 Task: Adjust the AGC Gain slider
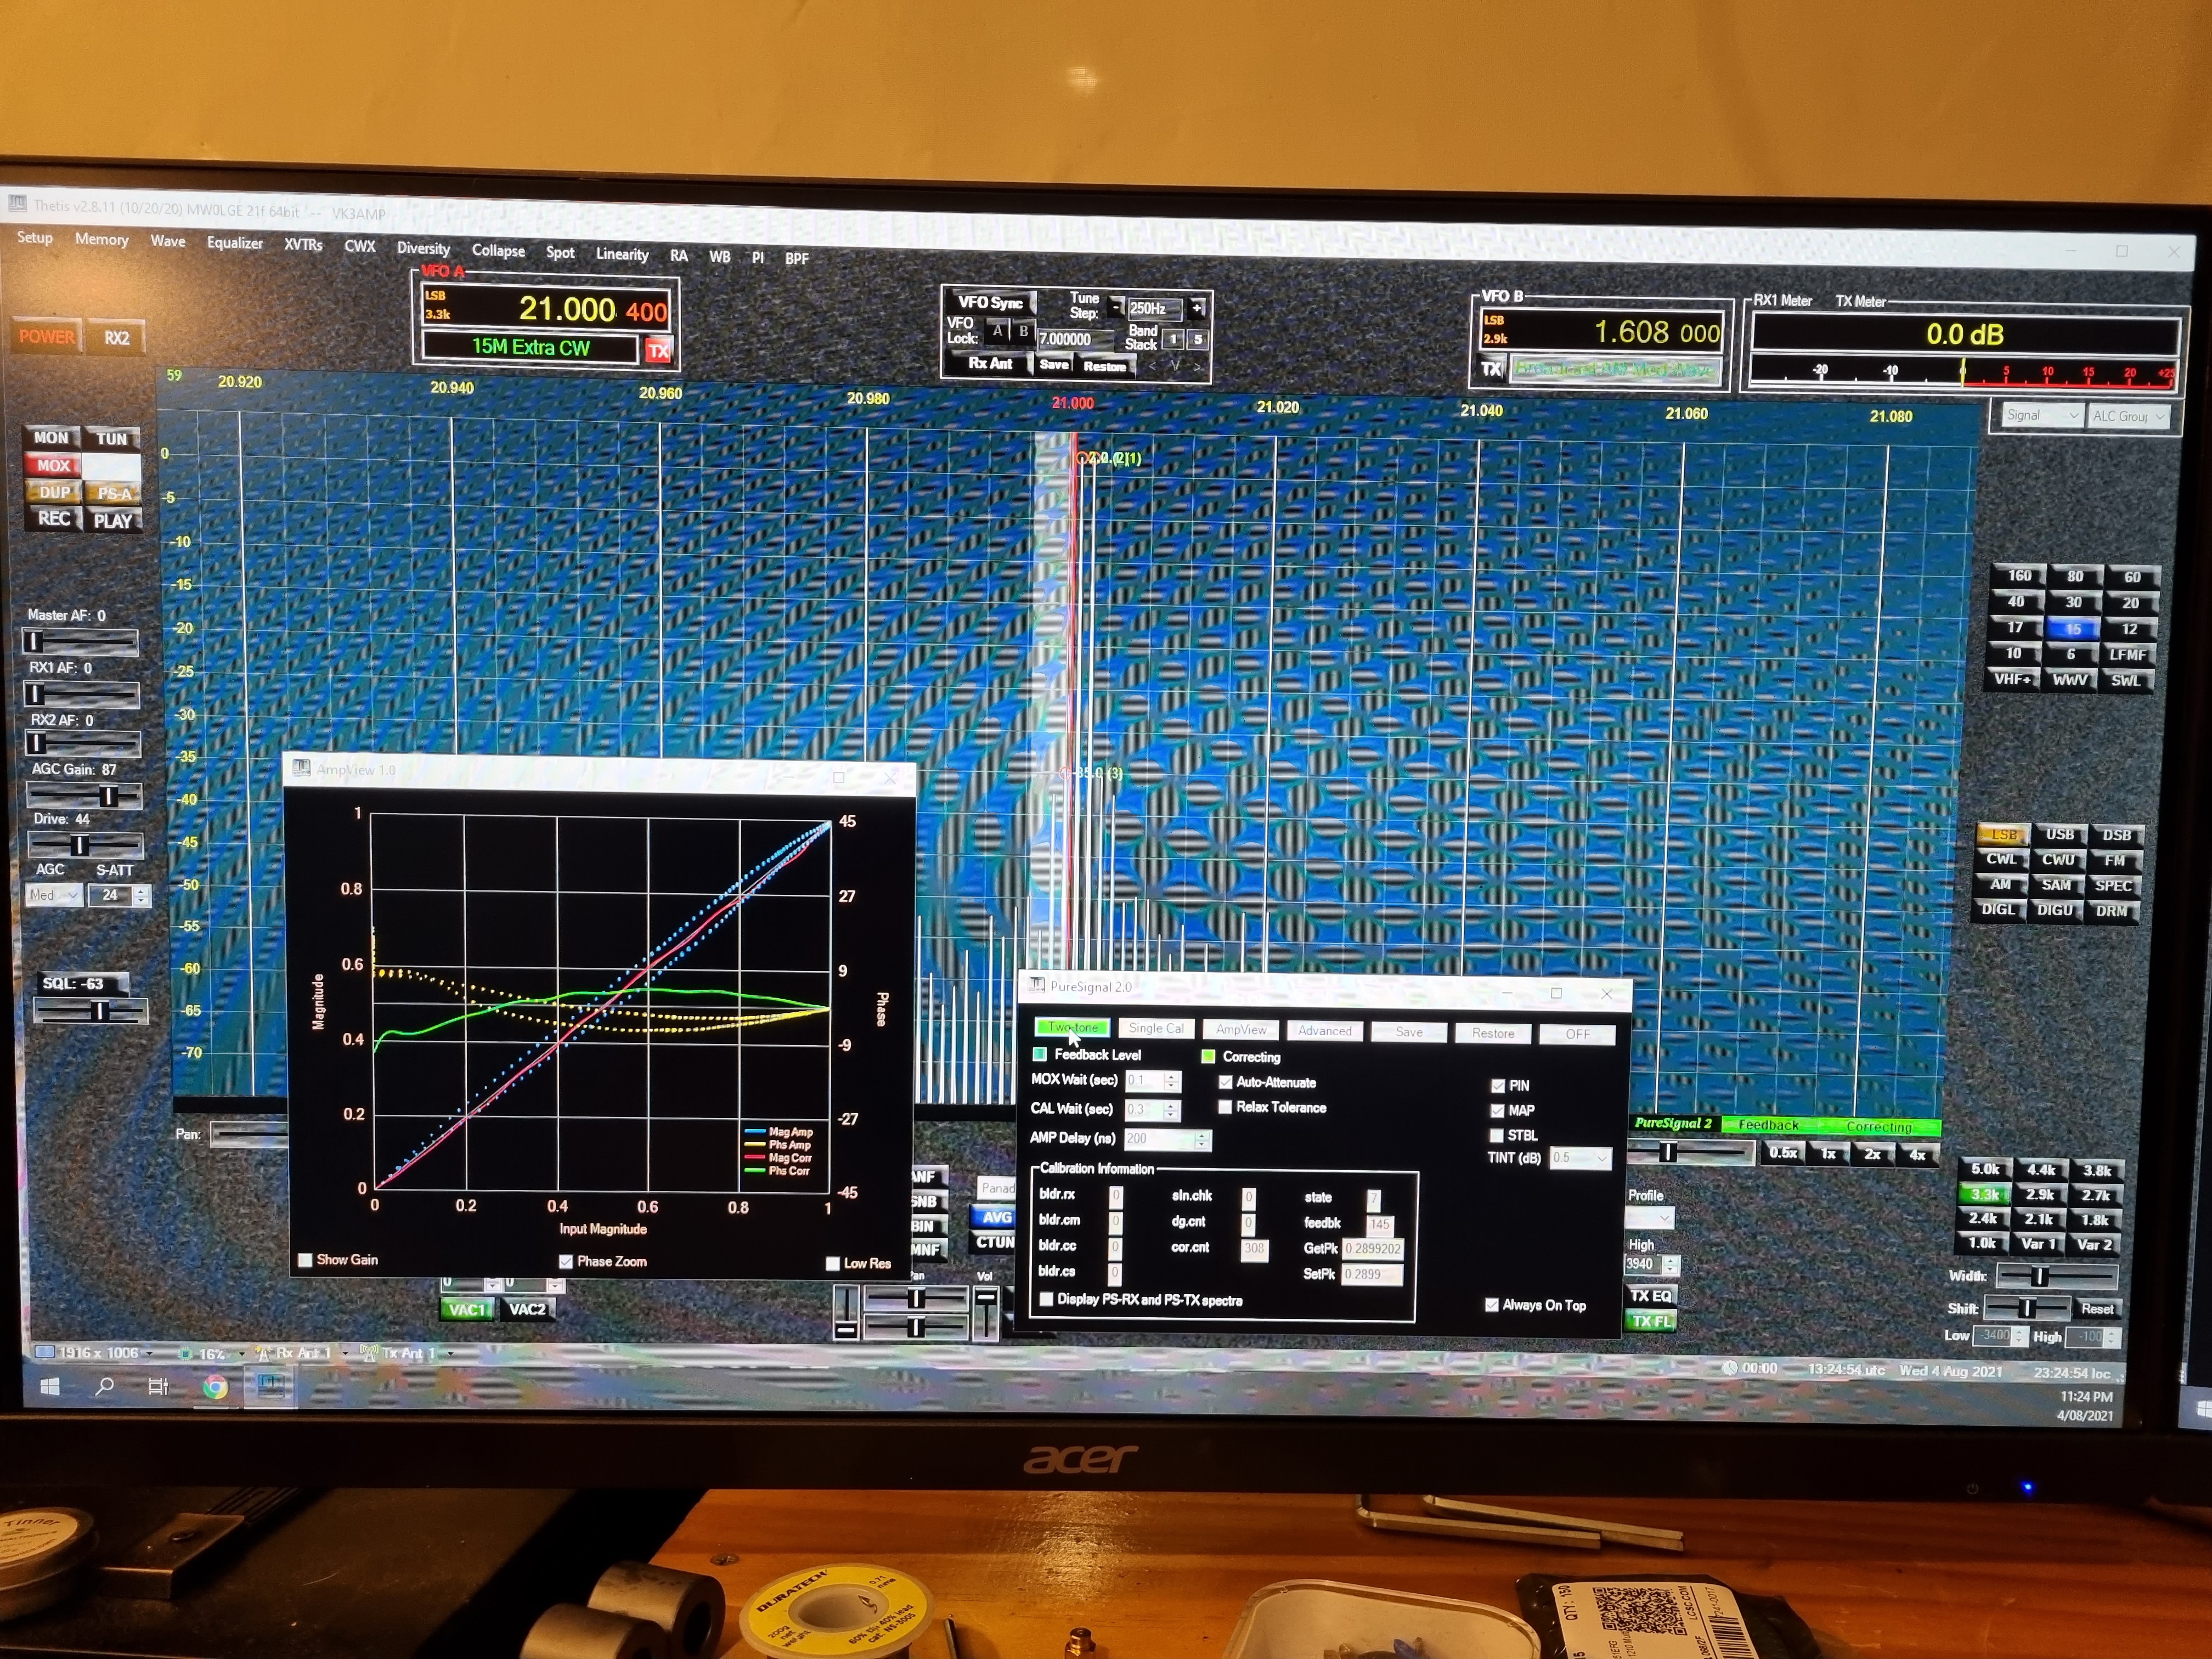coord(84,796)
